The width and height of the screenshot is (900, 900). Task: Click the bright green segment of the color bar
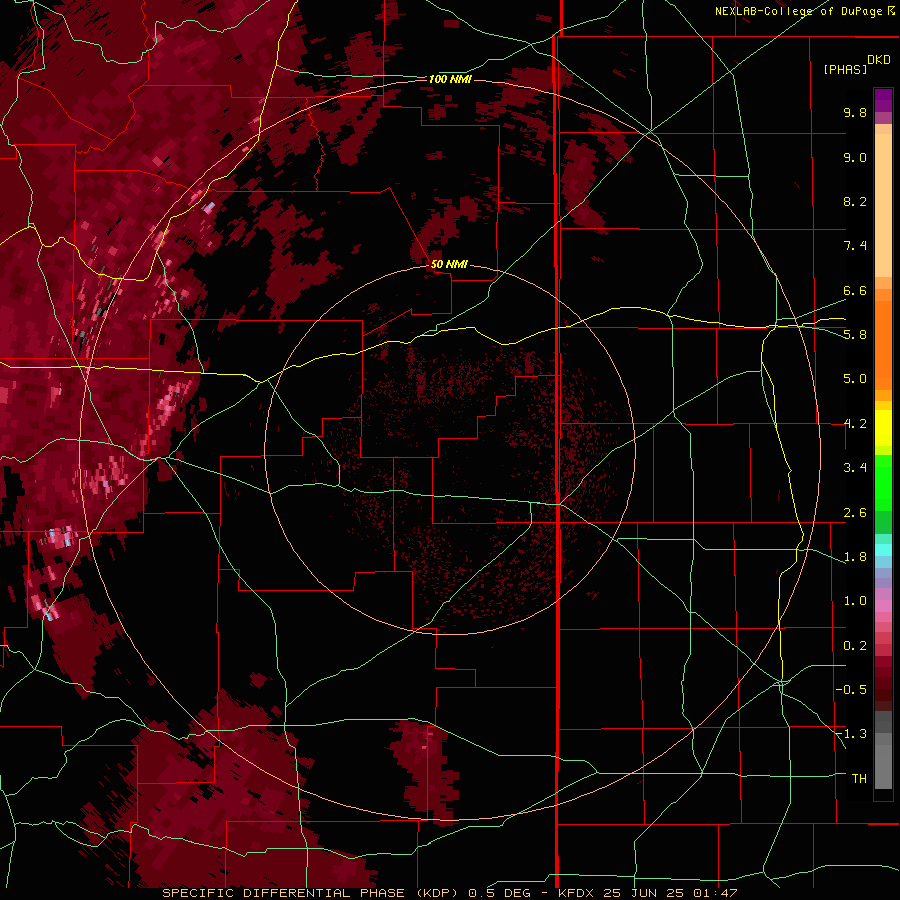click(883, 482)
